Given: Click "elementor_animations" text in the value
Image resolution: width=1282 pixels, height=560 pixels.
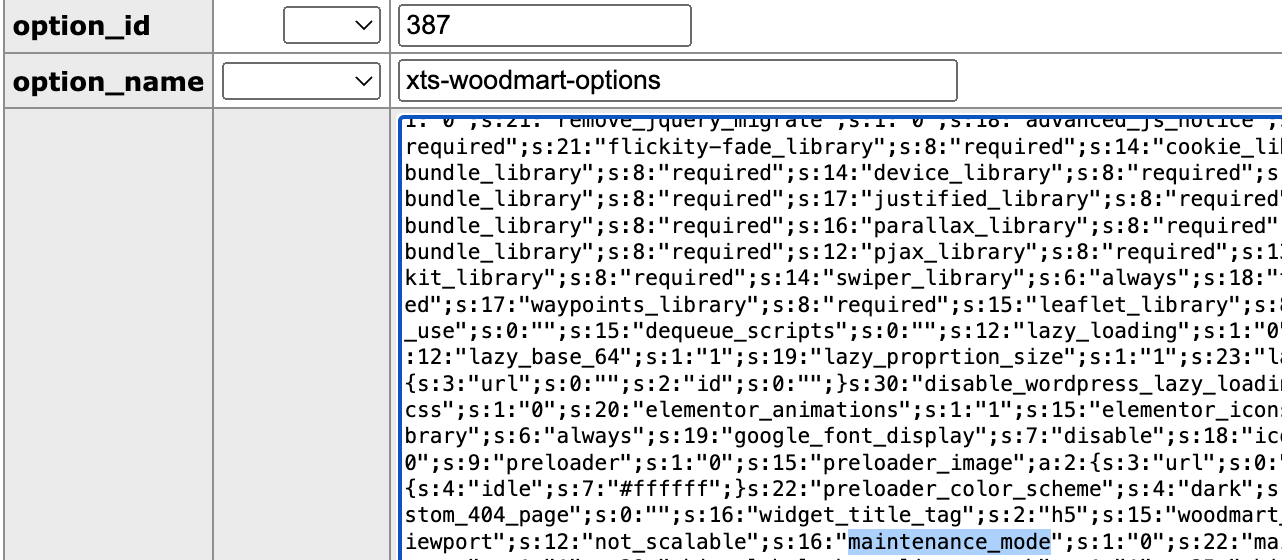Looking at the screenshot, I should pyautogui.click(x=774, y=410).
